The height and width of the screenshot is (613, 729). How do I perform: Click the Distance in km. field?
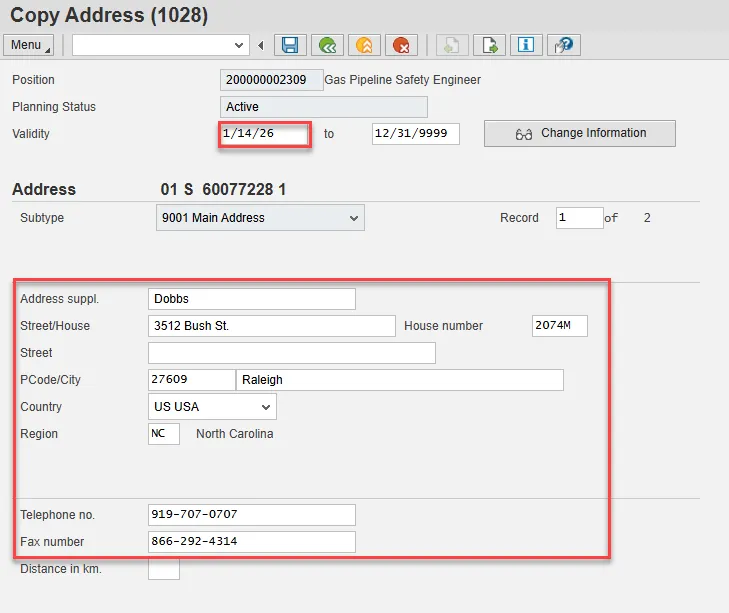(x=164, y=569)
